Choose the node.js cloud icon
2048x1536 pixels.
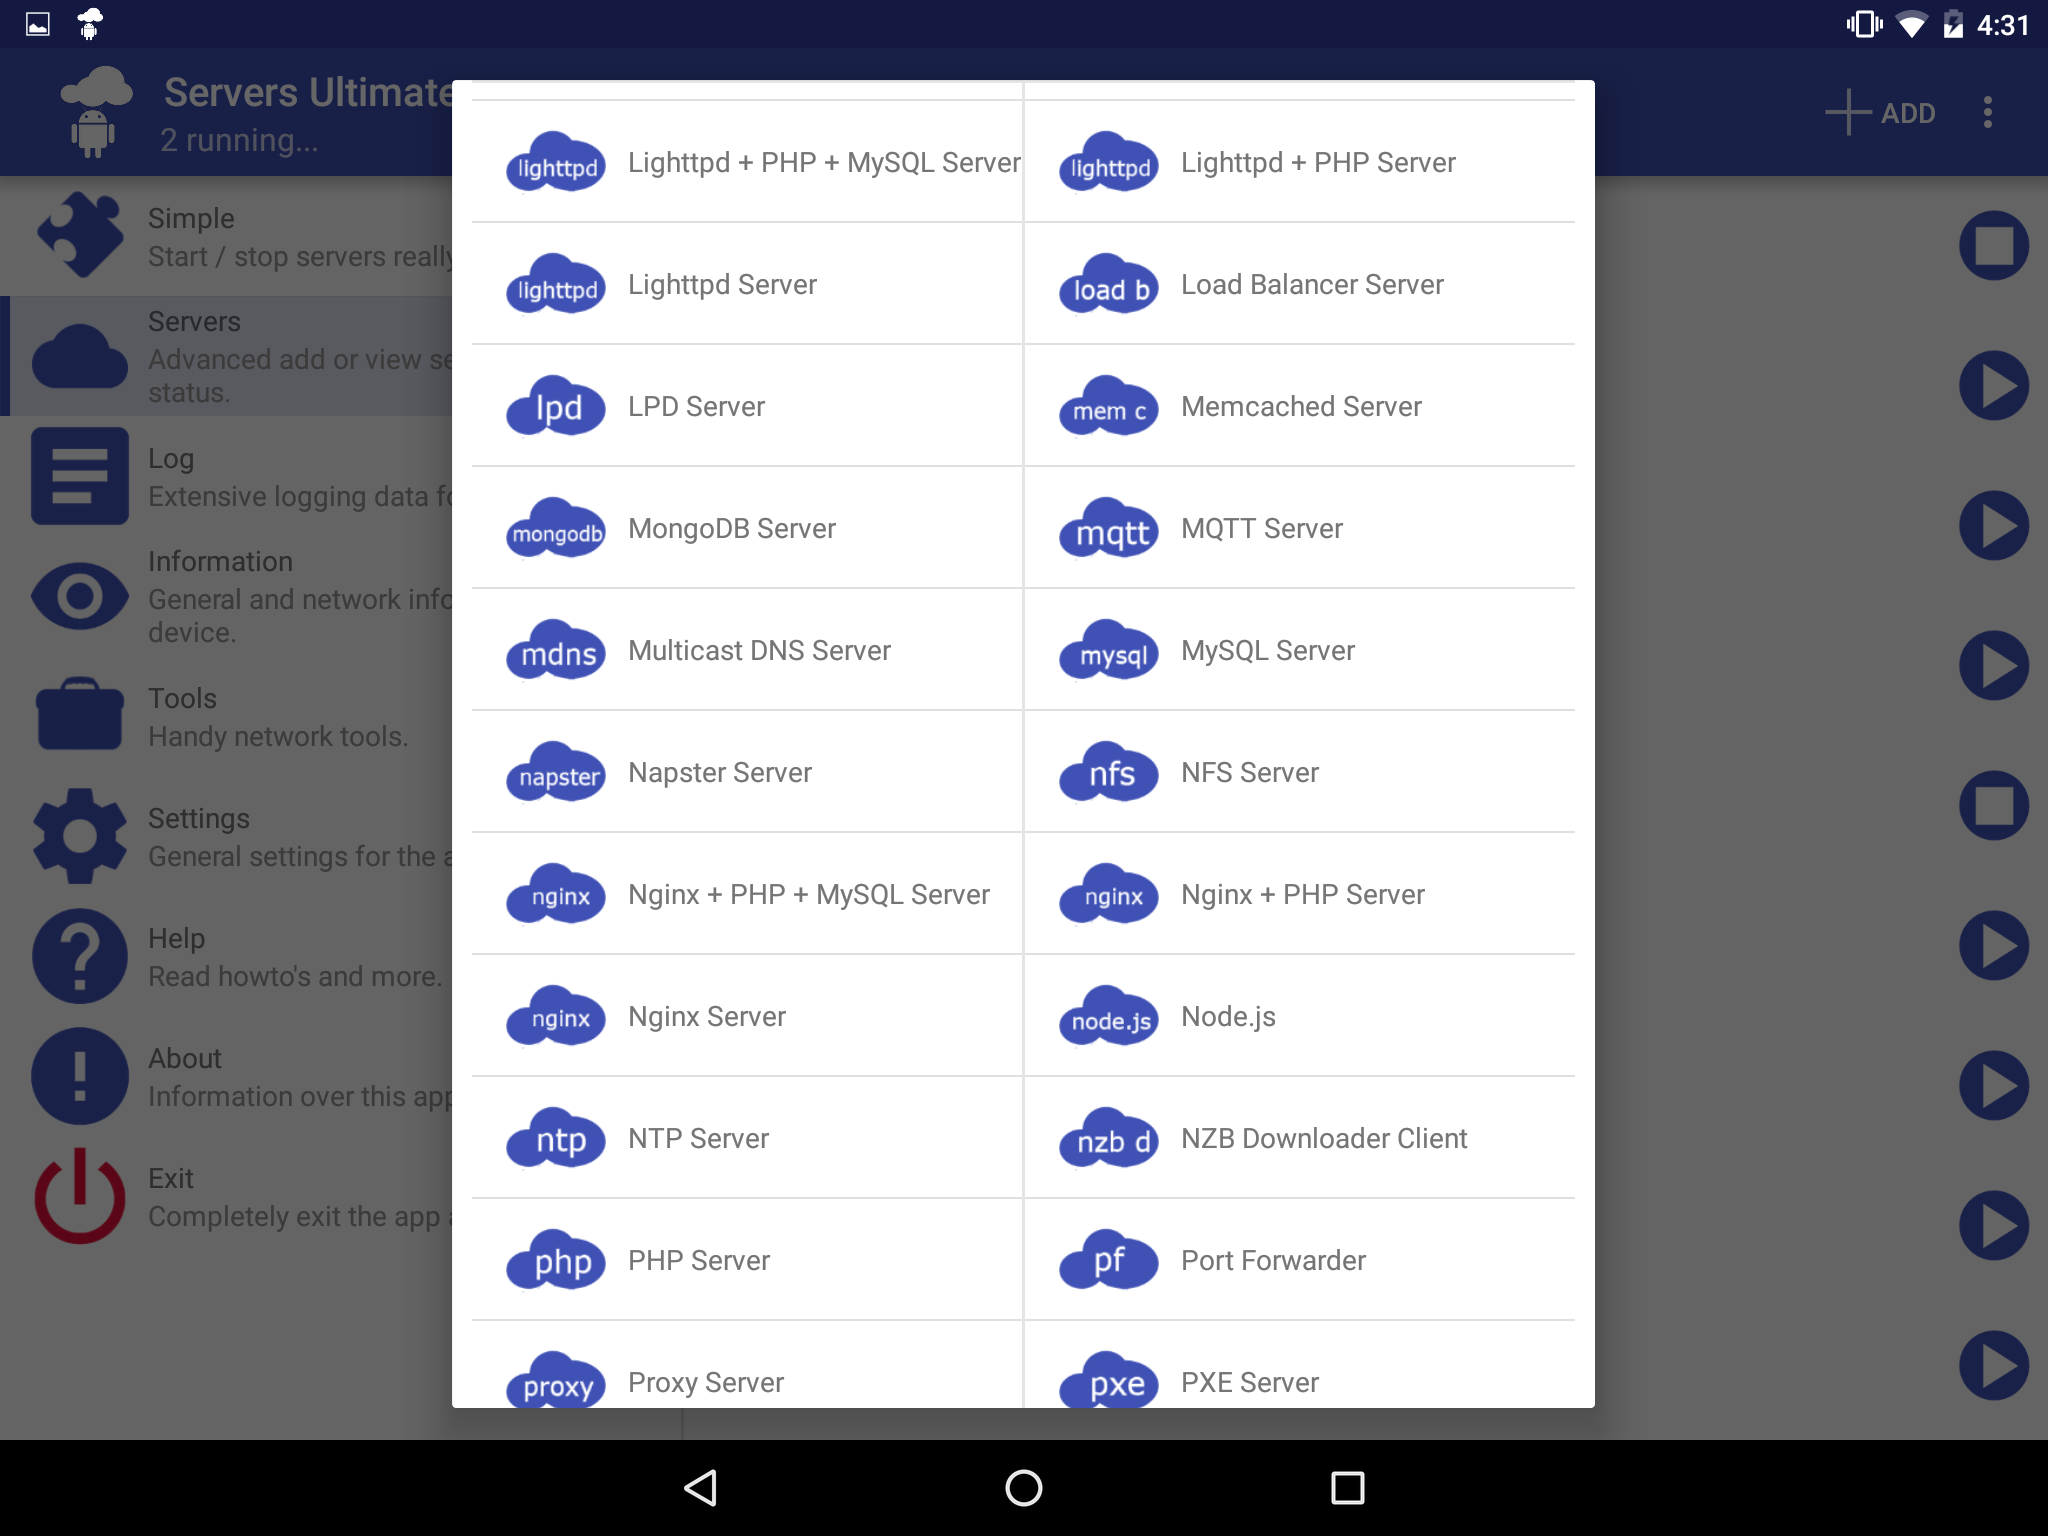1109,1017
